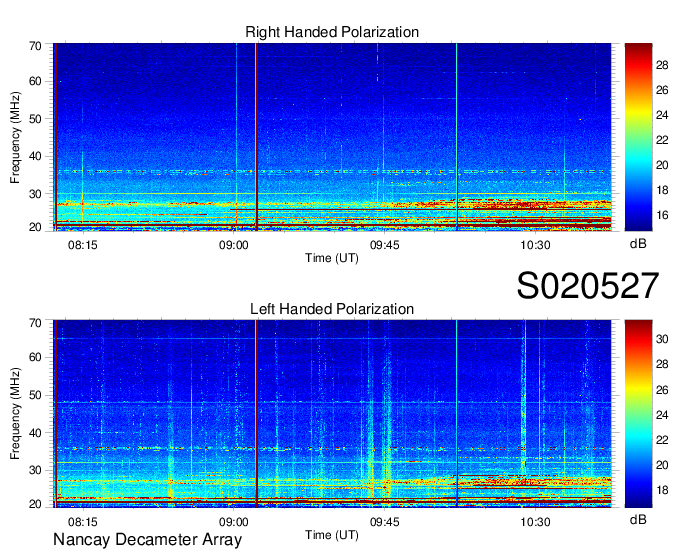Click the 20 value on bottom colorbar

662,465
